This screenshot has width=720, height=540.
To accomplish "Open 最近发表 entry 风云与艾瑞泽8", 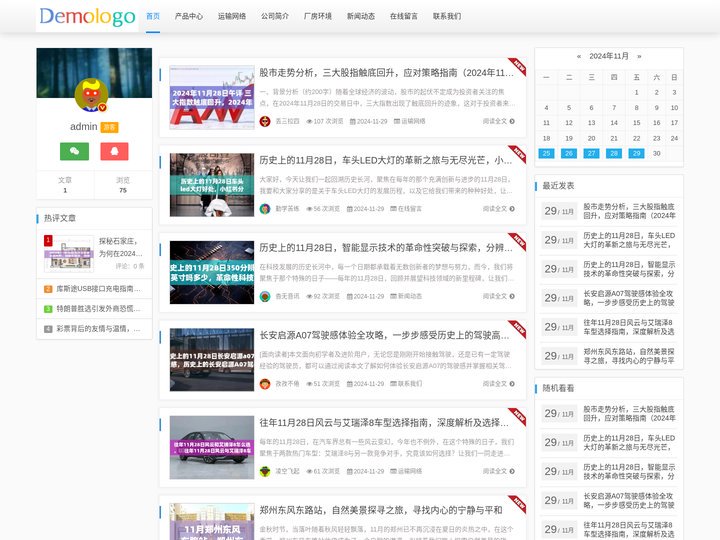I will coord(629,326).
